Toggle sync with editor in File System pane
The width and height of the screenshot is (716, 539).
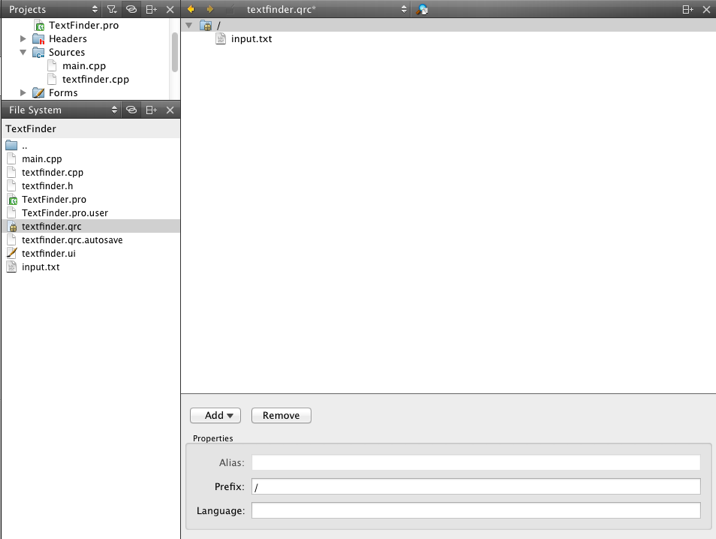coord(131,110)
